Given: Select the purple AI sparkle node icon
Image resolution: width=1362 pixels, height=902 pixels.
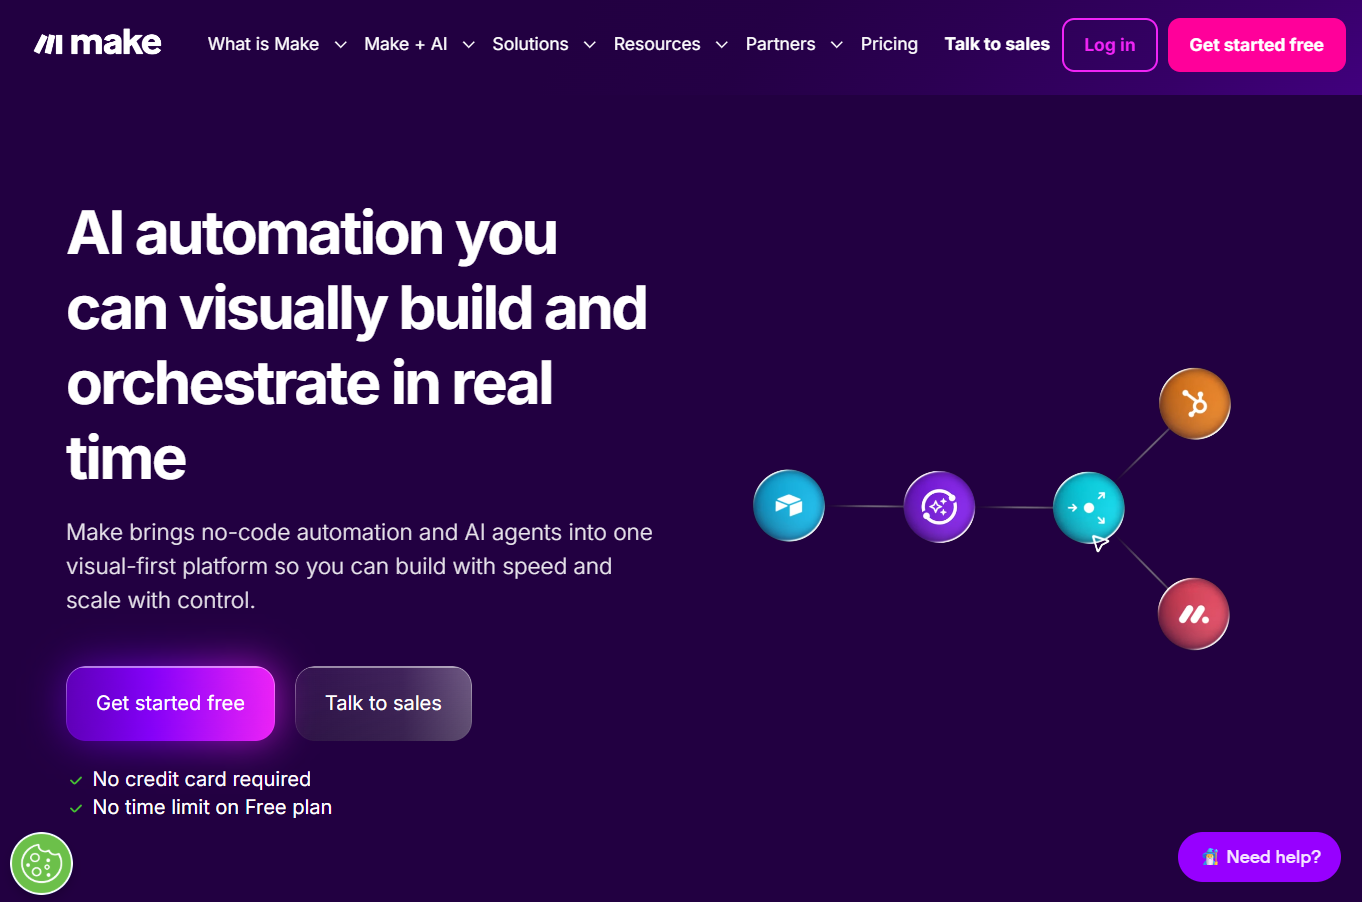Looking at the screenshot, I should (939, 507).
